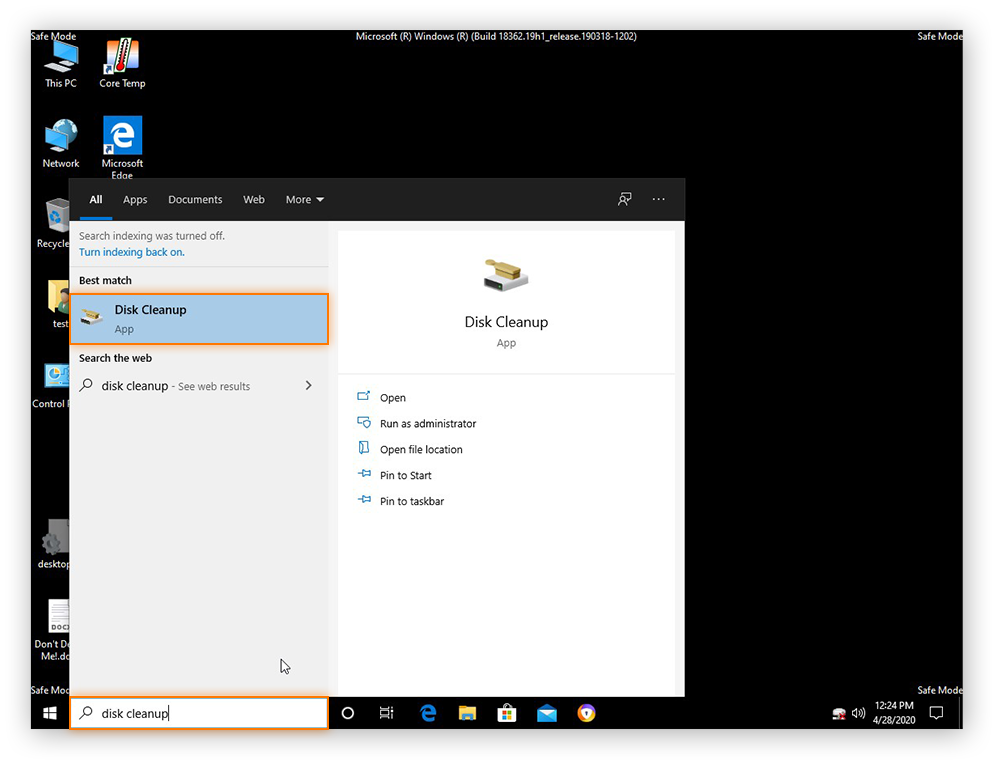This screenshot has width=1000, height=764.
Task: Open This PC desktop icon
Action: click(x=61, y=64)
